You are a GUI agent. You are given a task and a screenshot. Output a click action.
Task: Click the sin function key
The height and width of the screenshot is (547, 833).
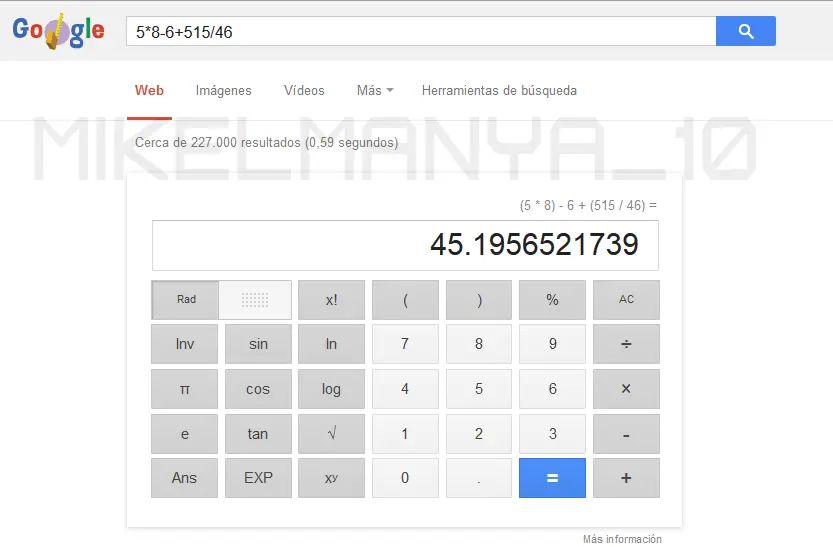pos(258,344)
